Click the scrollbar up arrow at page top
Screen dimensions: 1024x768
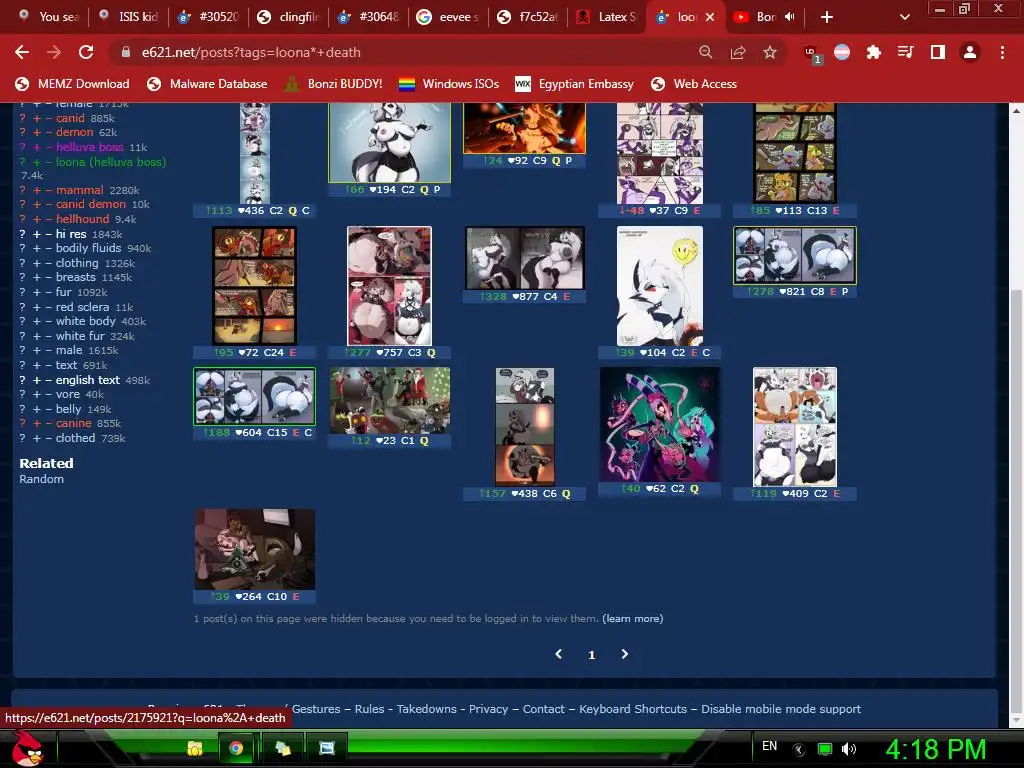point(1016,111)
